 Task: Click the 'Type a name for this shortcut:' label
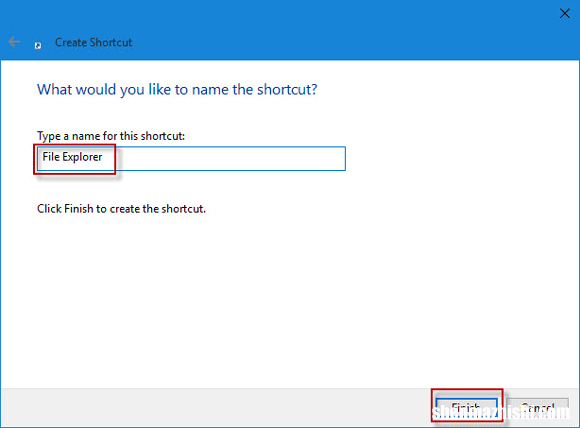(111, 136)
